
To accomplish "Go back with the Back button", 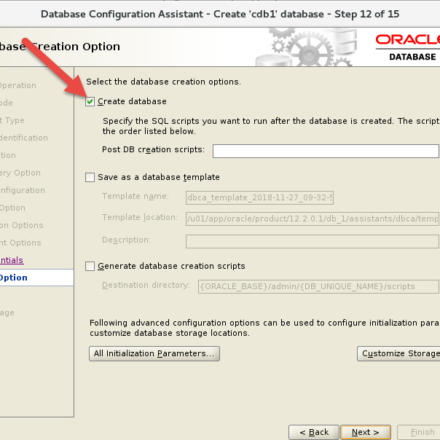I will pyautogui.click(x=314, y=432).
